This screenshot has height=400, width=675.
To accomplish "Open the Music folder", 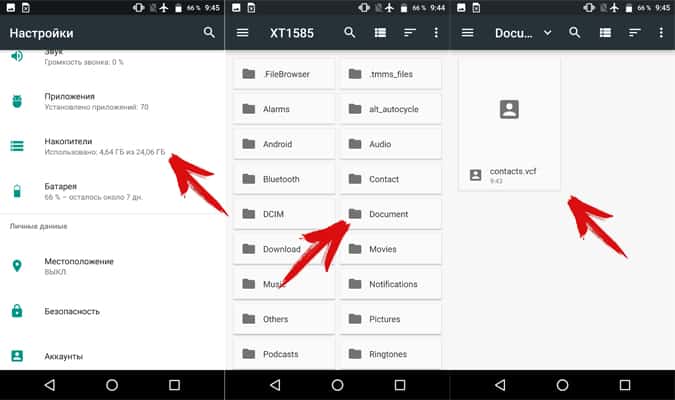I will 284,284.
